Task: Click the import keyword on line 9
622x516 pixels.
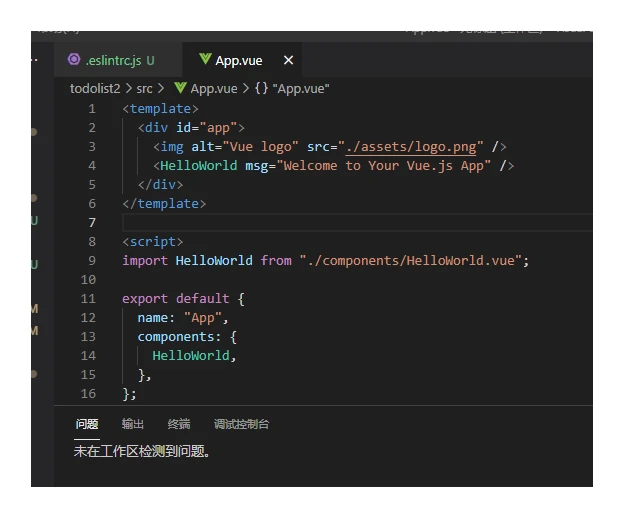Action: (x=145, y=261)
